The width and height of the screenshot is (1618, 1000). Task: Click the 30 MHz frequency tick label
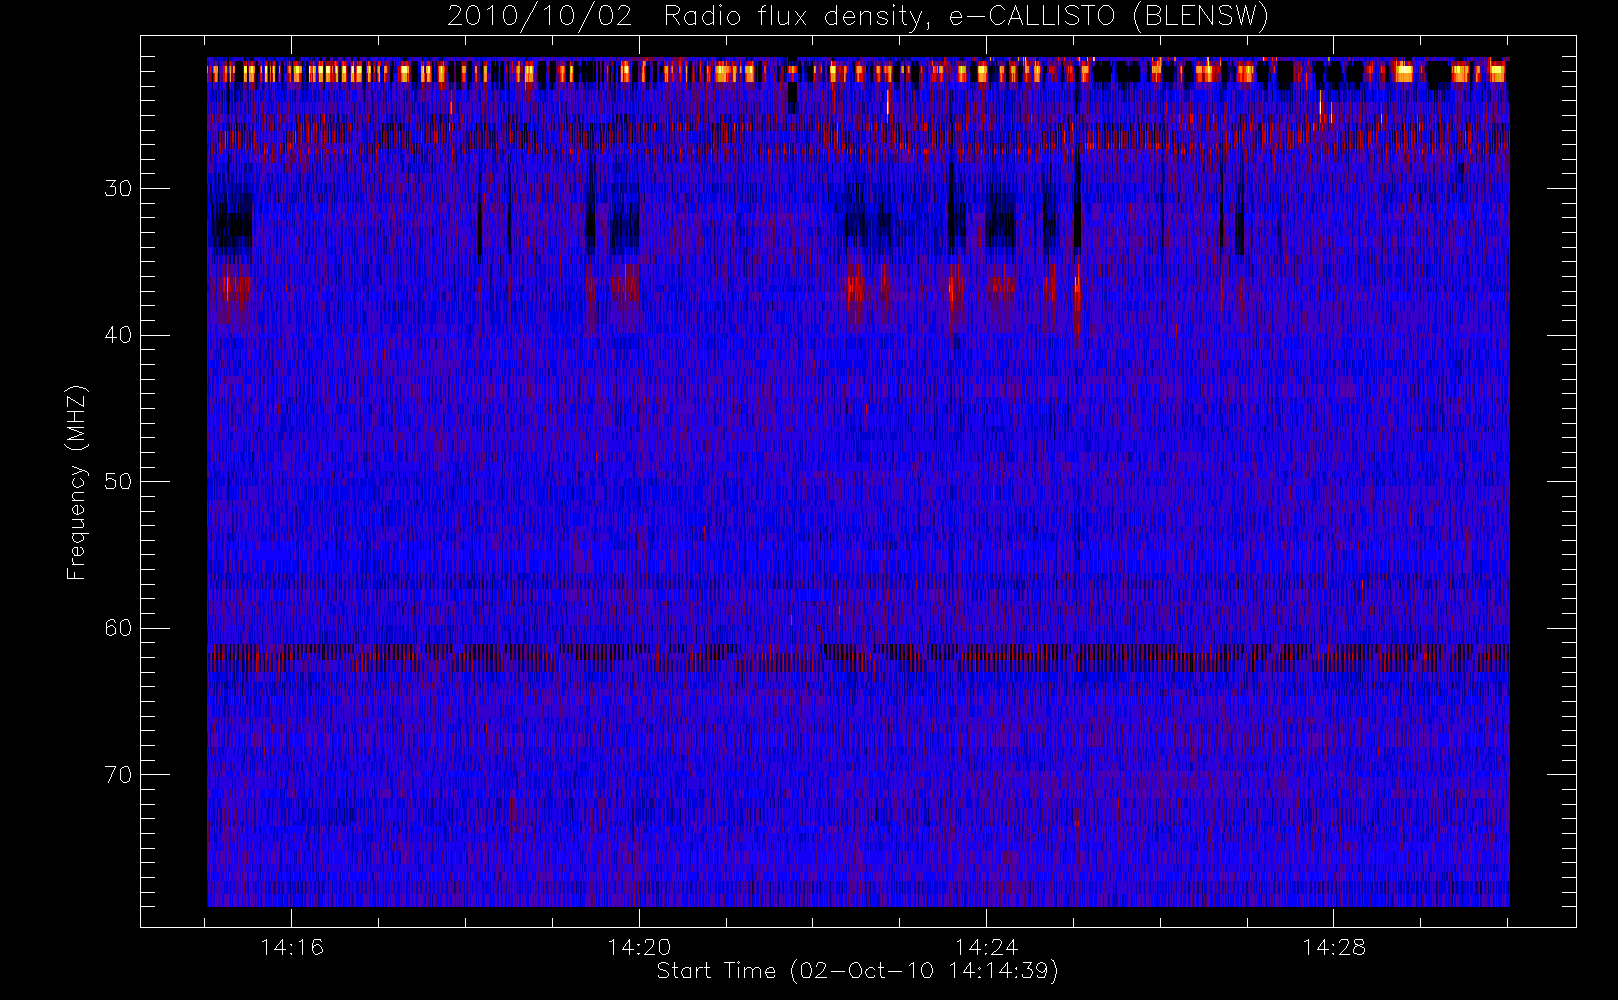(x=118, y=188)
